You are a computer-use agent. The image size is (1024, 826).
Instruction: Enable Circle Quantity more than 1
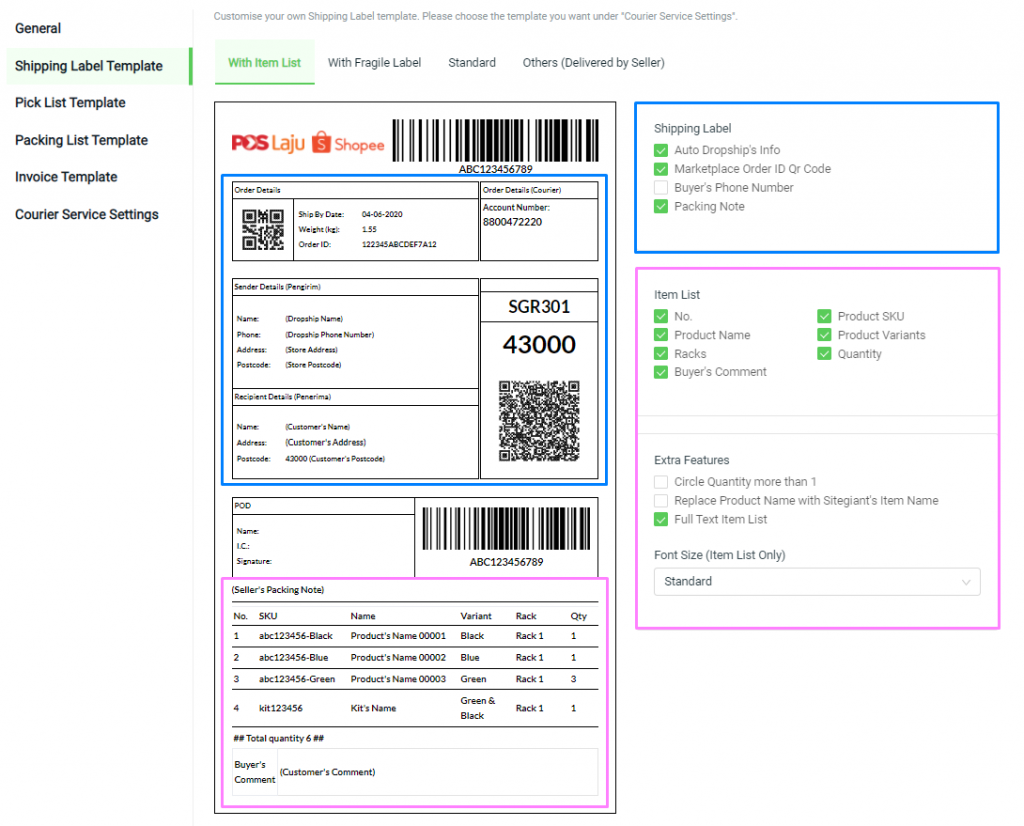661,482
